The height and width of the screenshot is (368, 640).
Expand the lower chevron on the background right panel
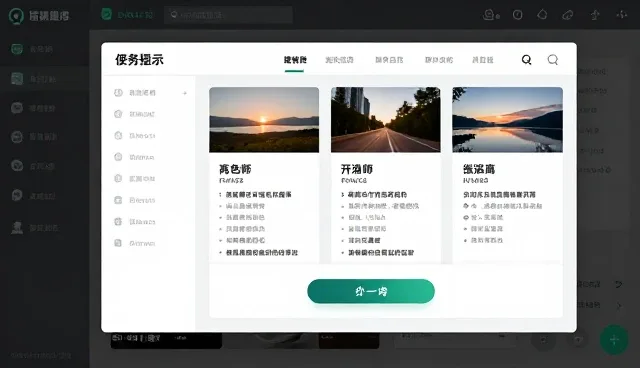point(619,306)
